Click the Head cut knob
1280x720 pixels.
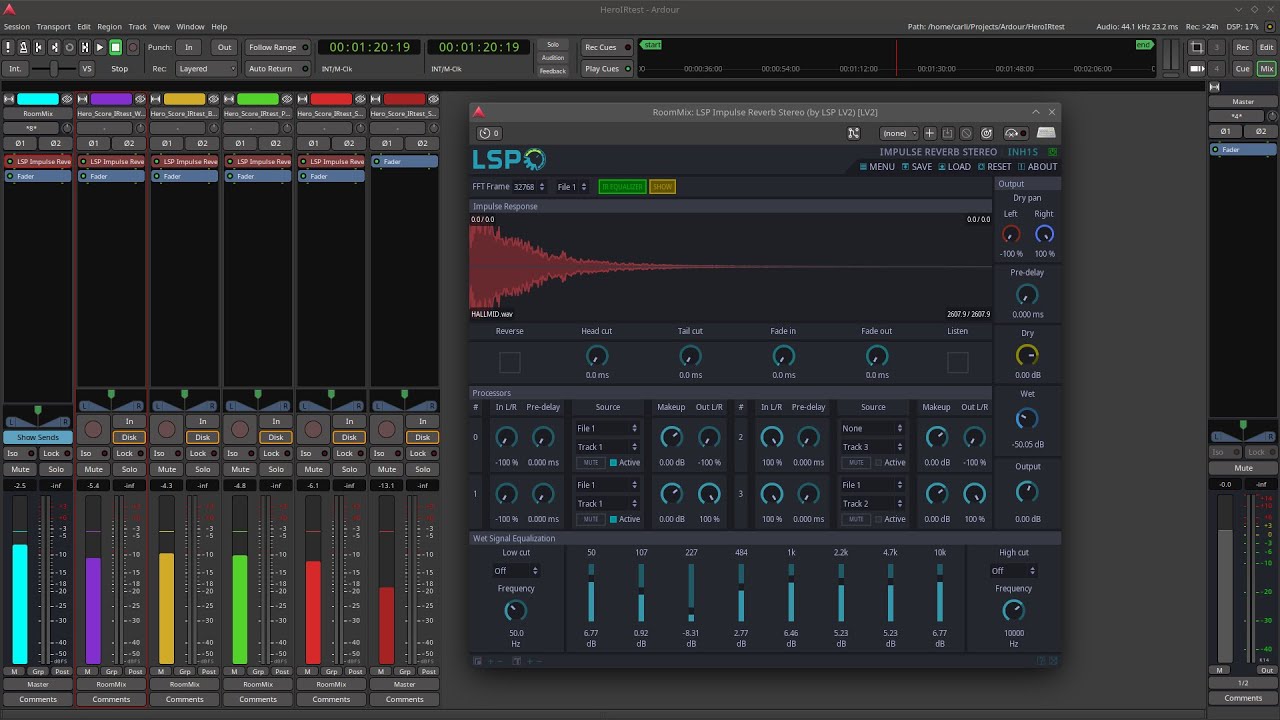597,356
